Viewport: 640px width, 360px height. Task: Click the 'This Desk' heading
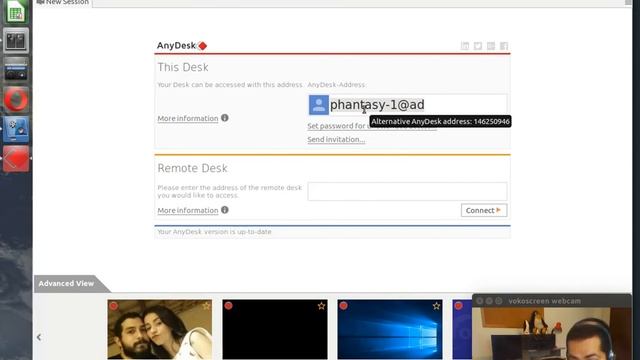(183, 67)
